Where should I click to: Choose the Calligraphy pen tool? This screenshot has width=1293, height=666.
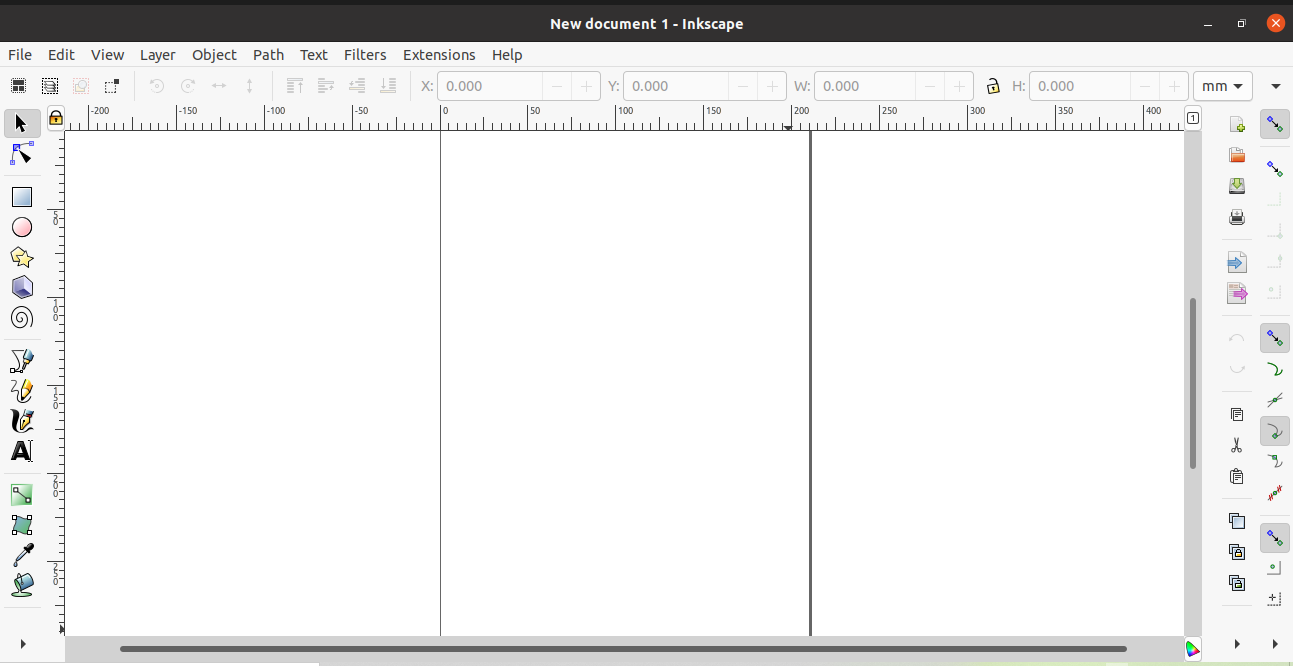21,421
